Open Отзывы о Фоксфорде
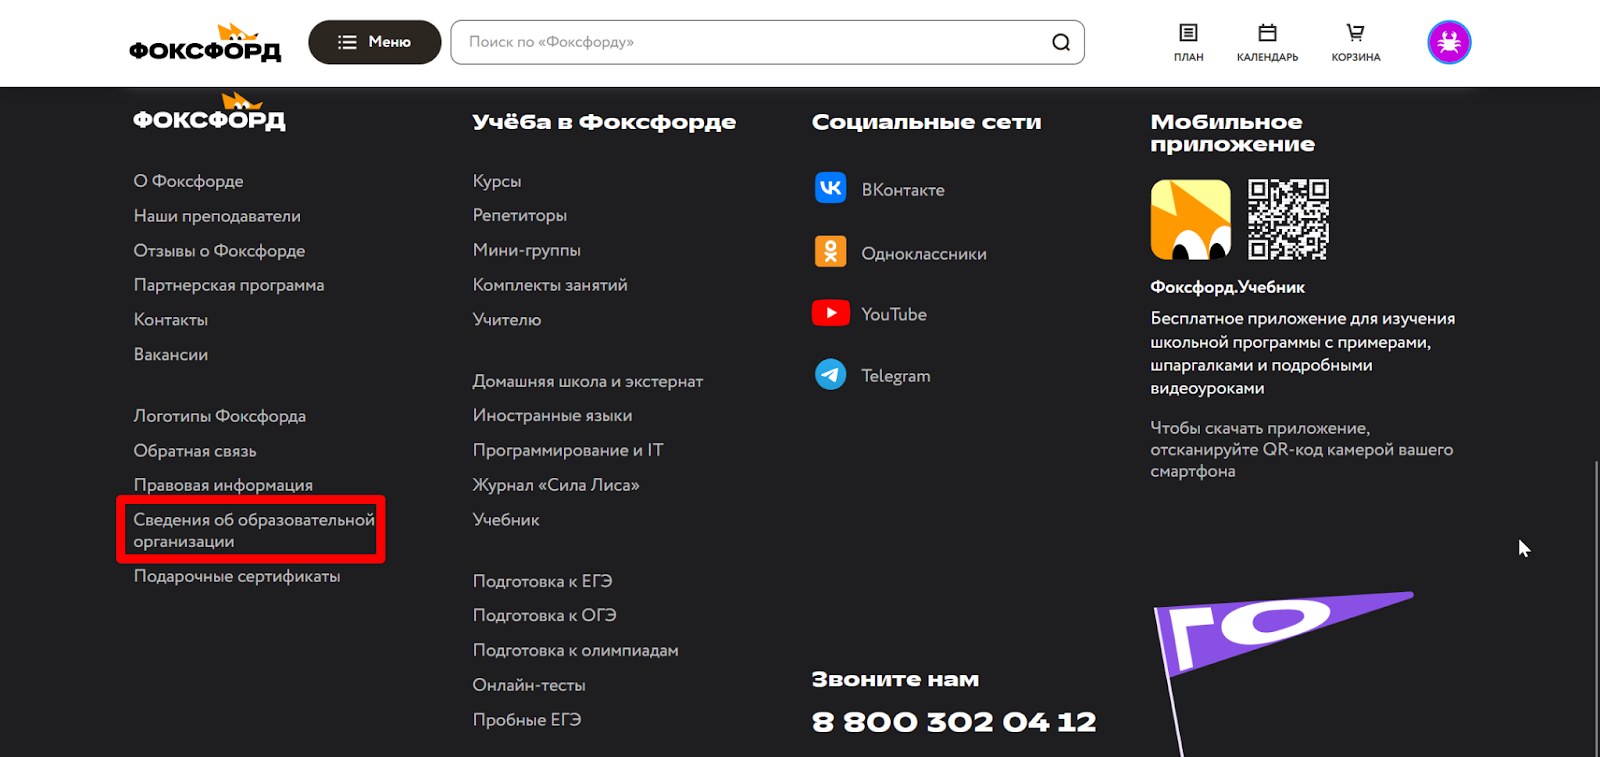Screen dimensions: 1600x757 tap(219, 251)
